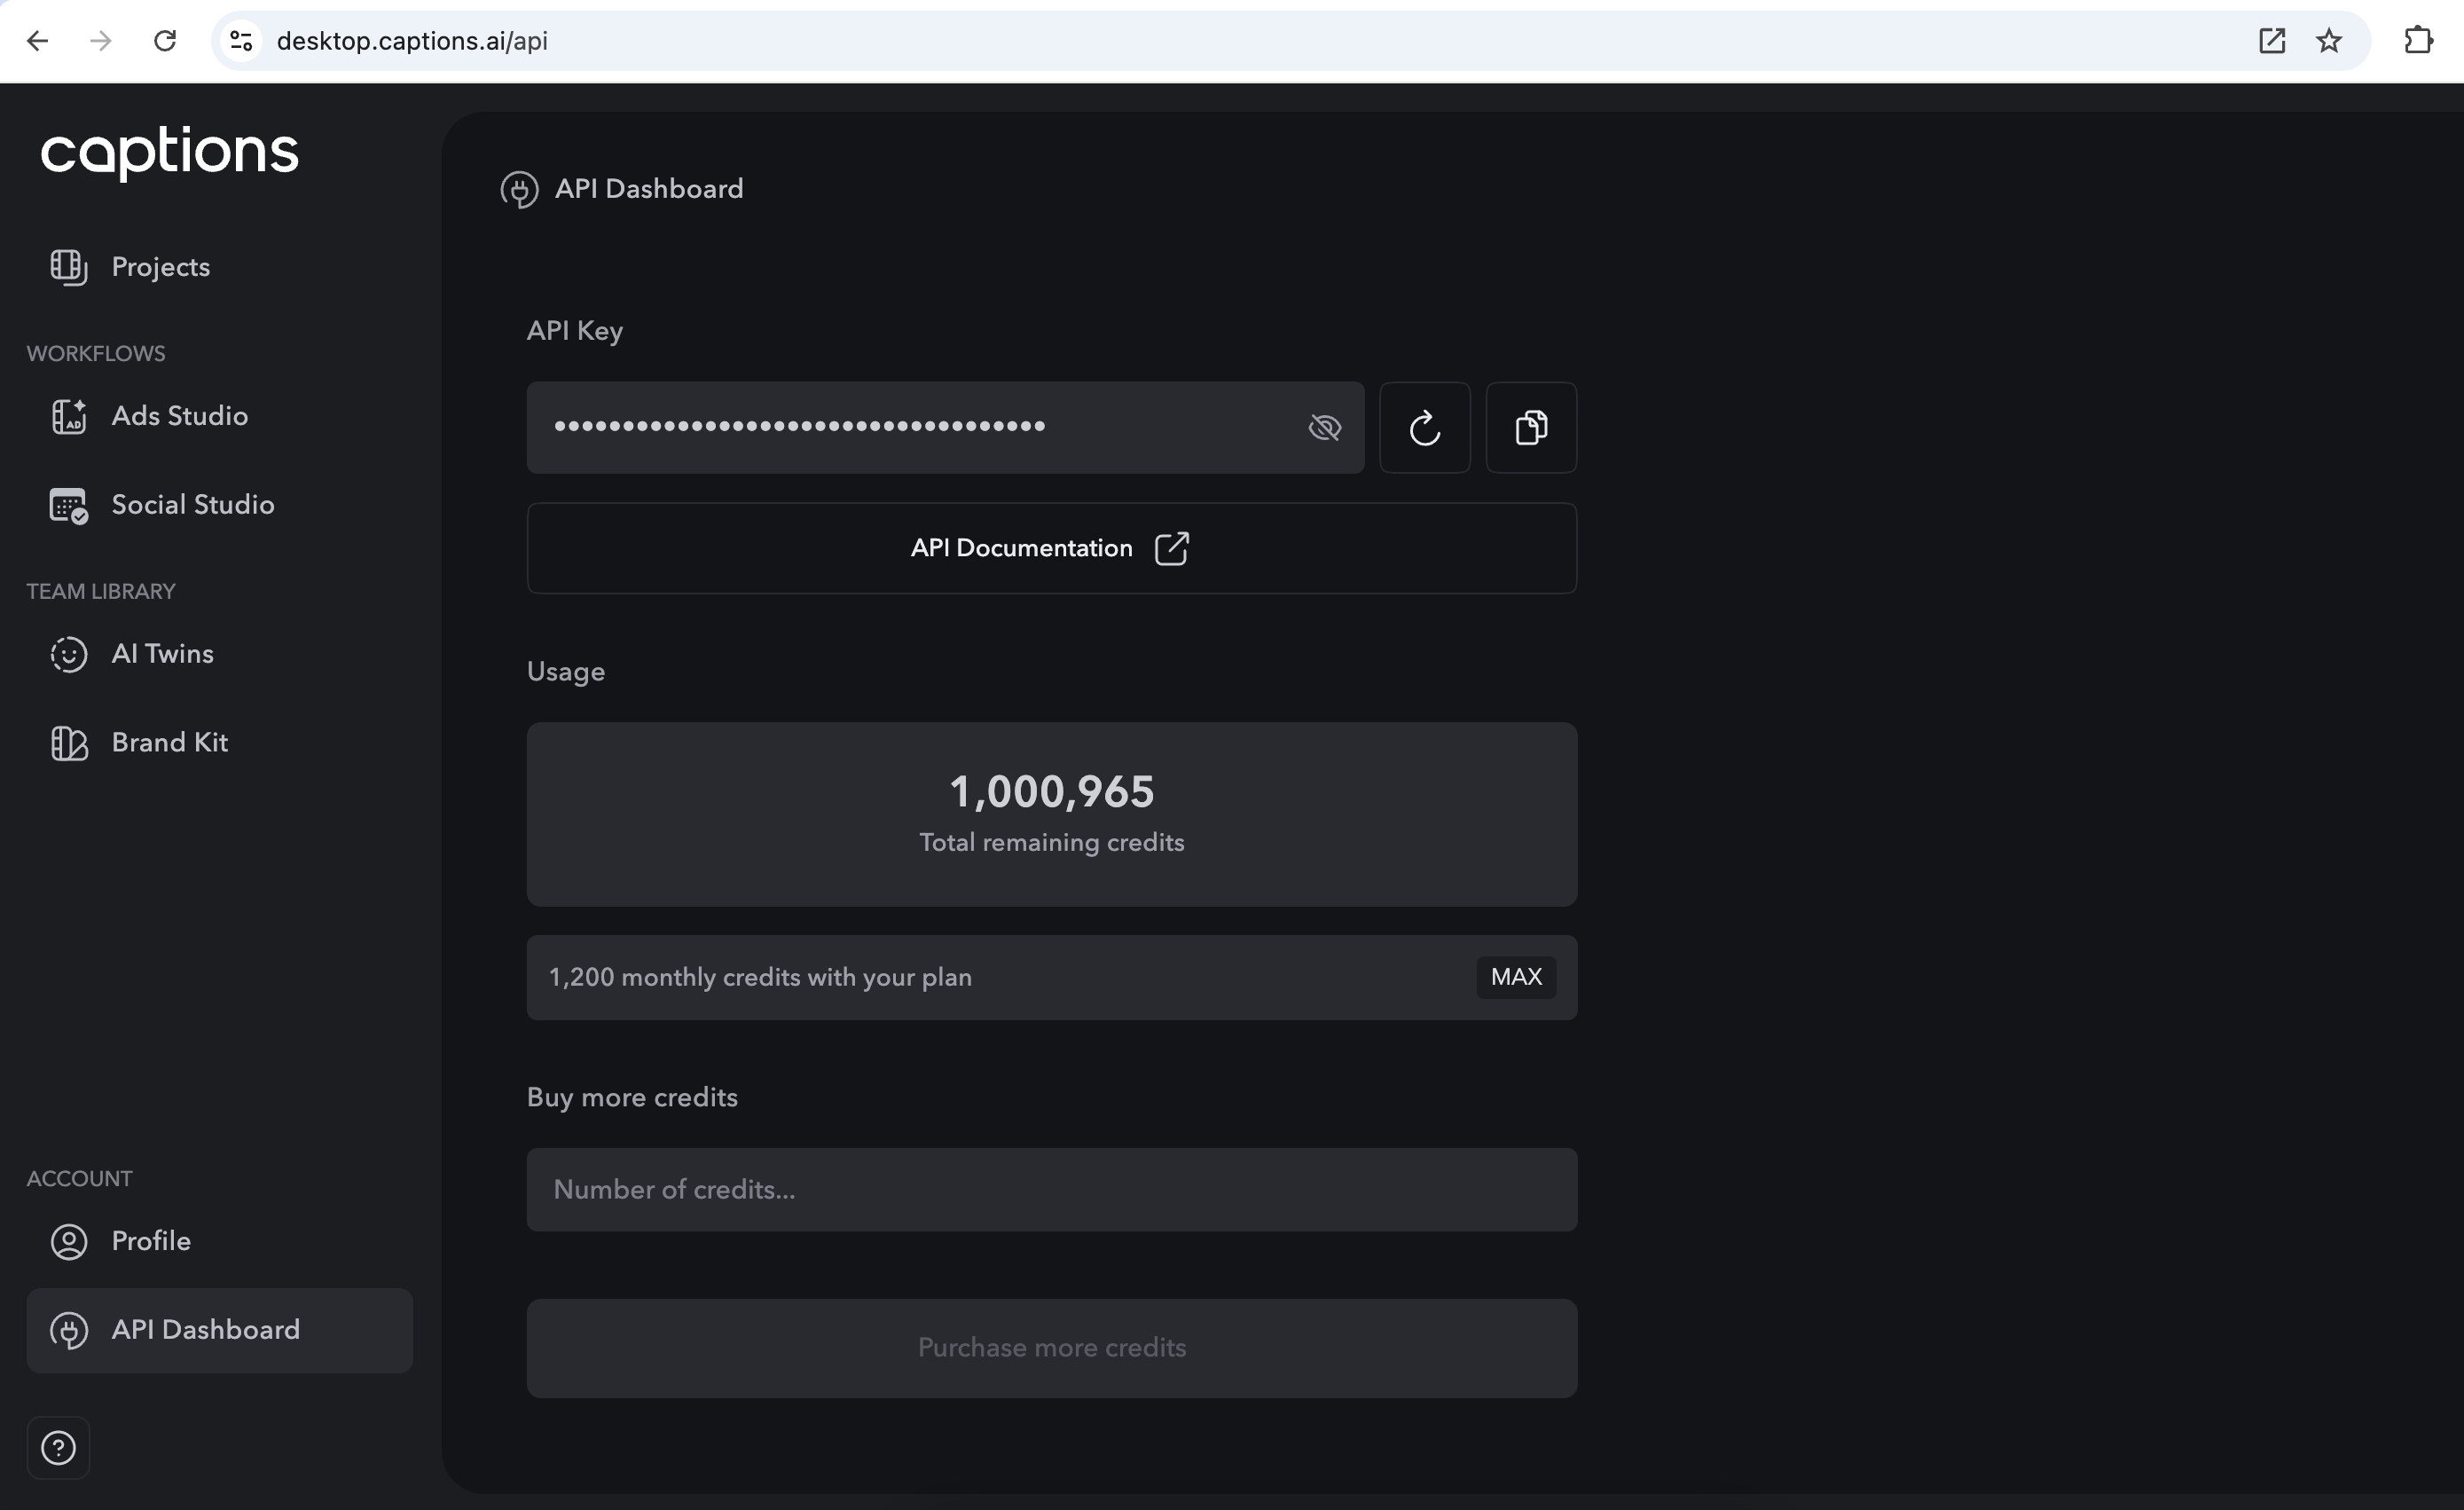The width and height of the screenshot is (2464, 1510).
Task: Select the address bar URL desktop.captions.ai/api
Action: pyautogui.click(x=412, y=41)
